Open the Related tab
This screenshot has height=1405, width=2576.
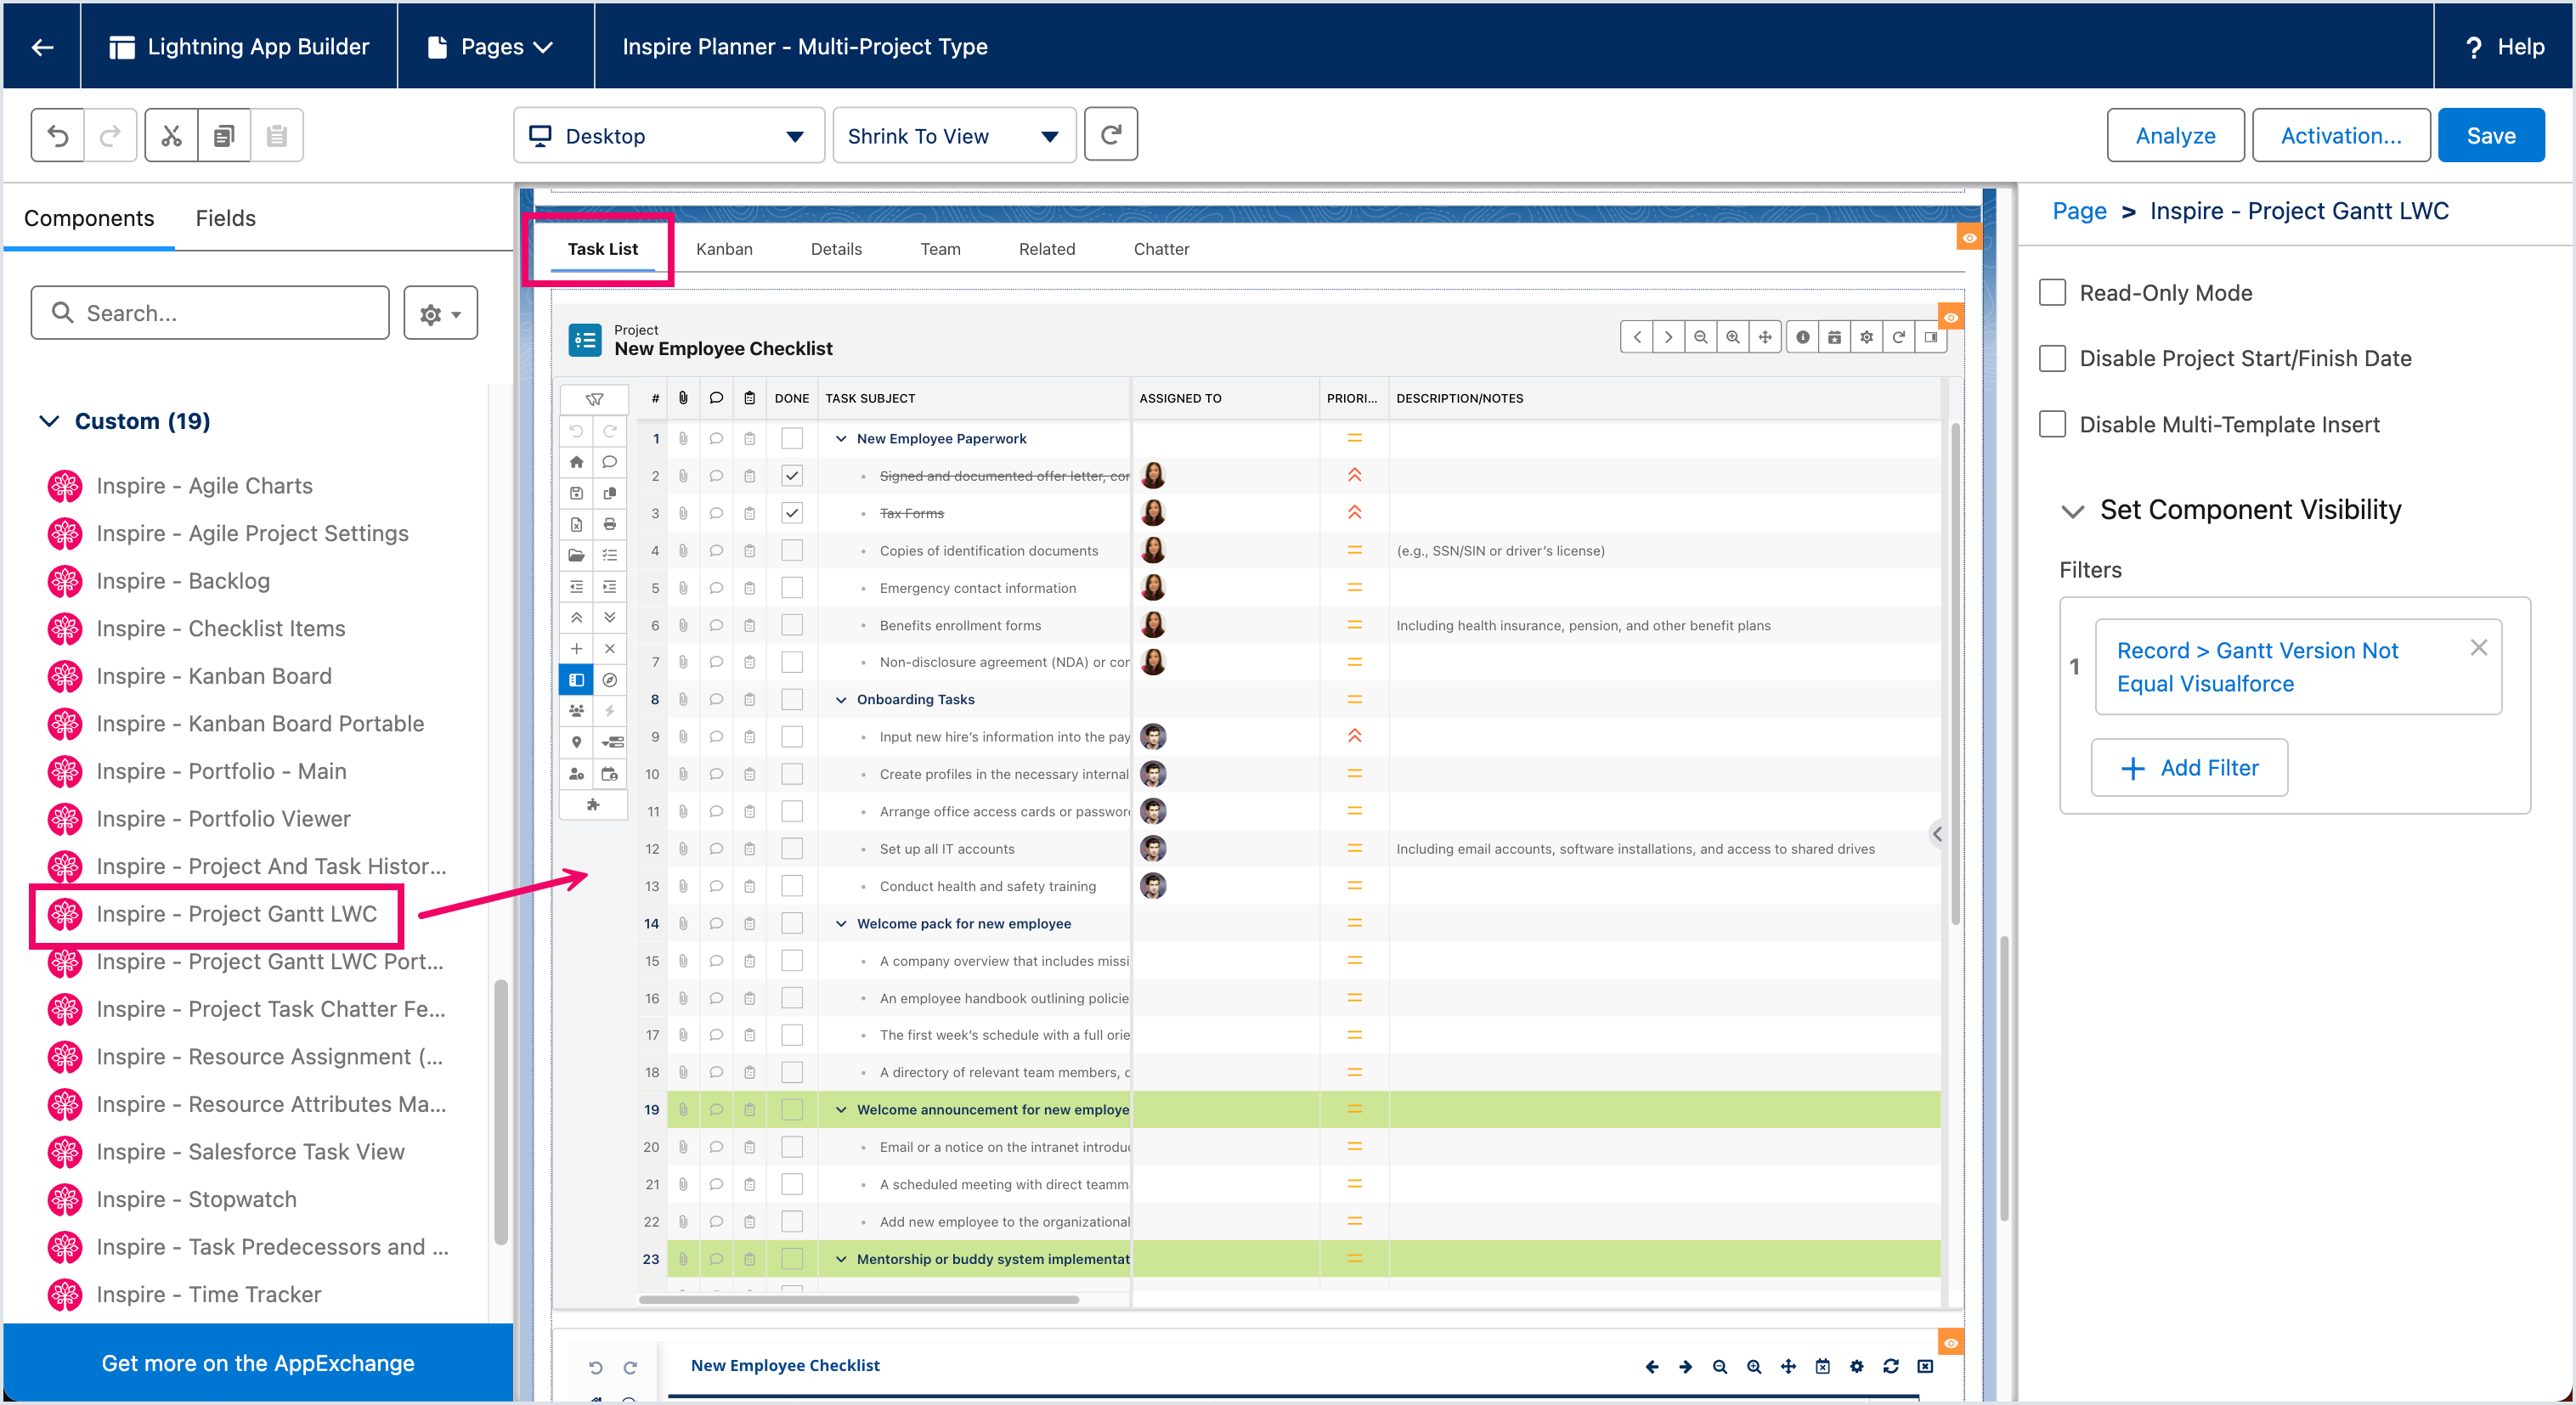coord(1047,249)
